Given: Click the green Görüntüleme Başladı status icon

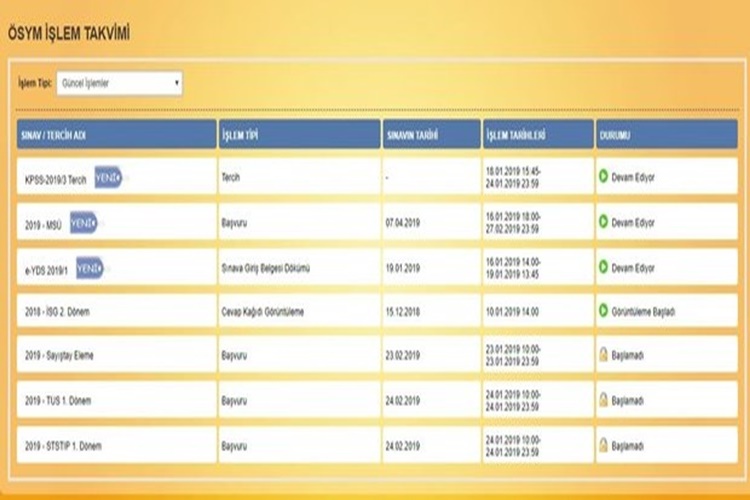Looking at the screenshot, I should tap(603, 311).
